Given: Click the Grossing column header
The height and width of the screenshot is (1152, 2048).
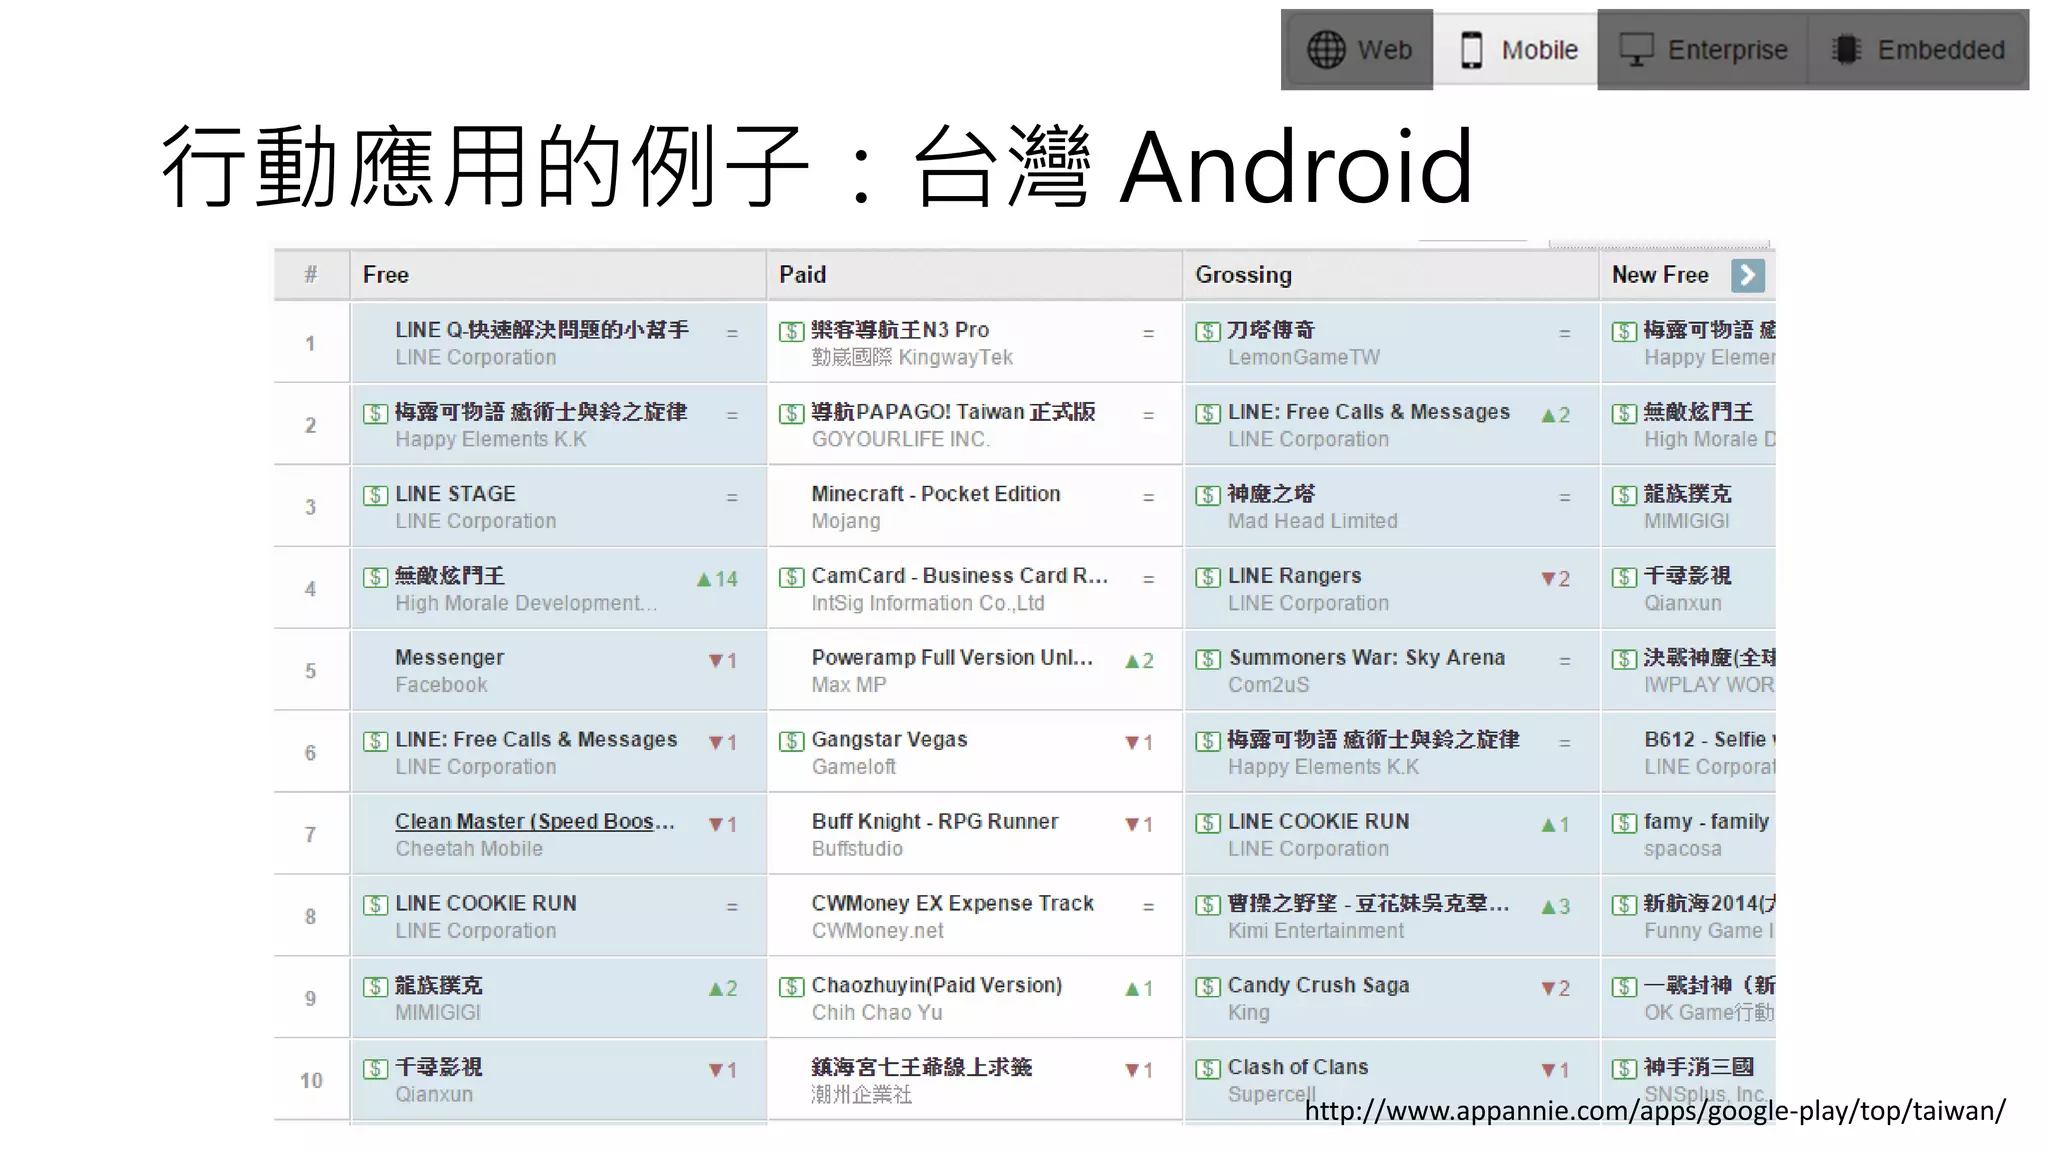Looking at the screenshot, I should (x=1243, y=275).
